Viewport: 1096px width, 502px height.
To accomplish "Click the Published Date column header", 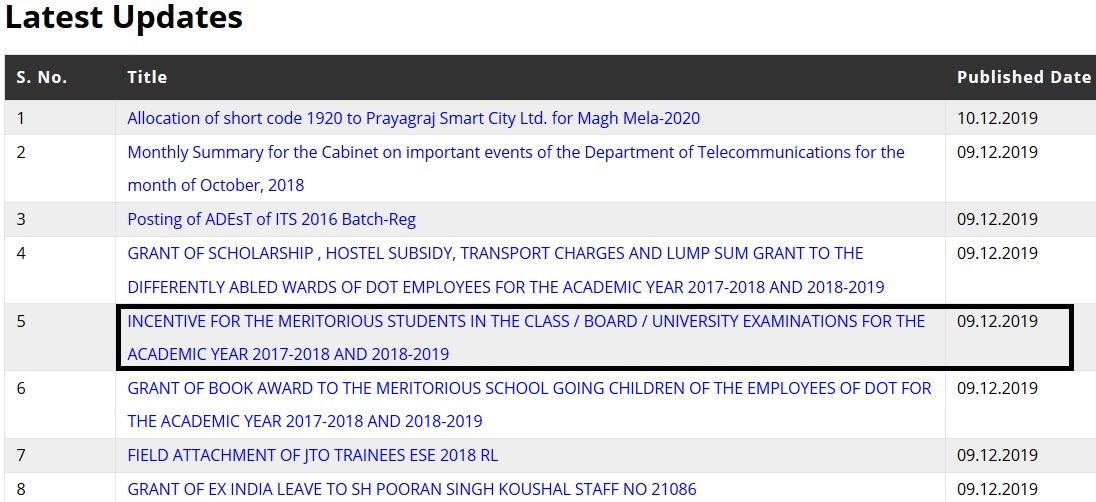I will coord(1023,77).
